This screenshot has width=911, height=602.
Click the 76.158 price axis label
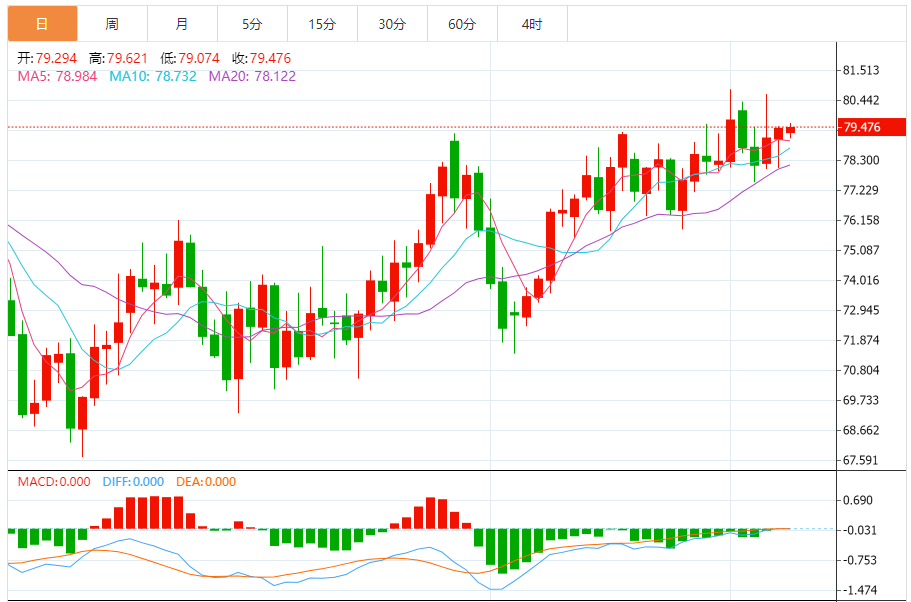pyautogui.click(x=861, y=220)
